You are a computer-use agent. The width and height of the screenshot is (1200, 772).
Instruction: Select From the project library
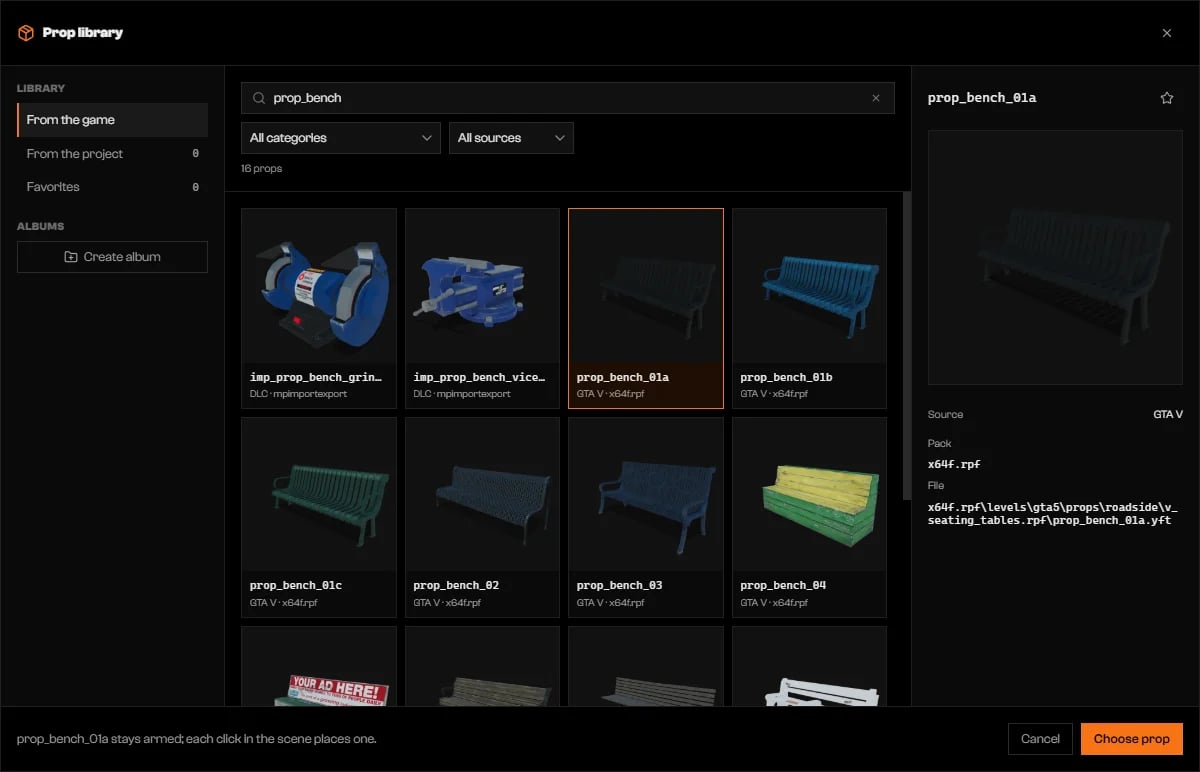click(112, 154)
